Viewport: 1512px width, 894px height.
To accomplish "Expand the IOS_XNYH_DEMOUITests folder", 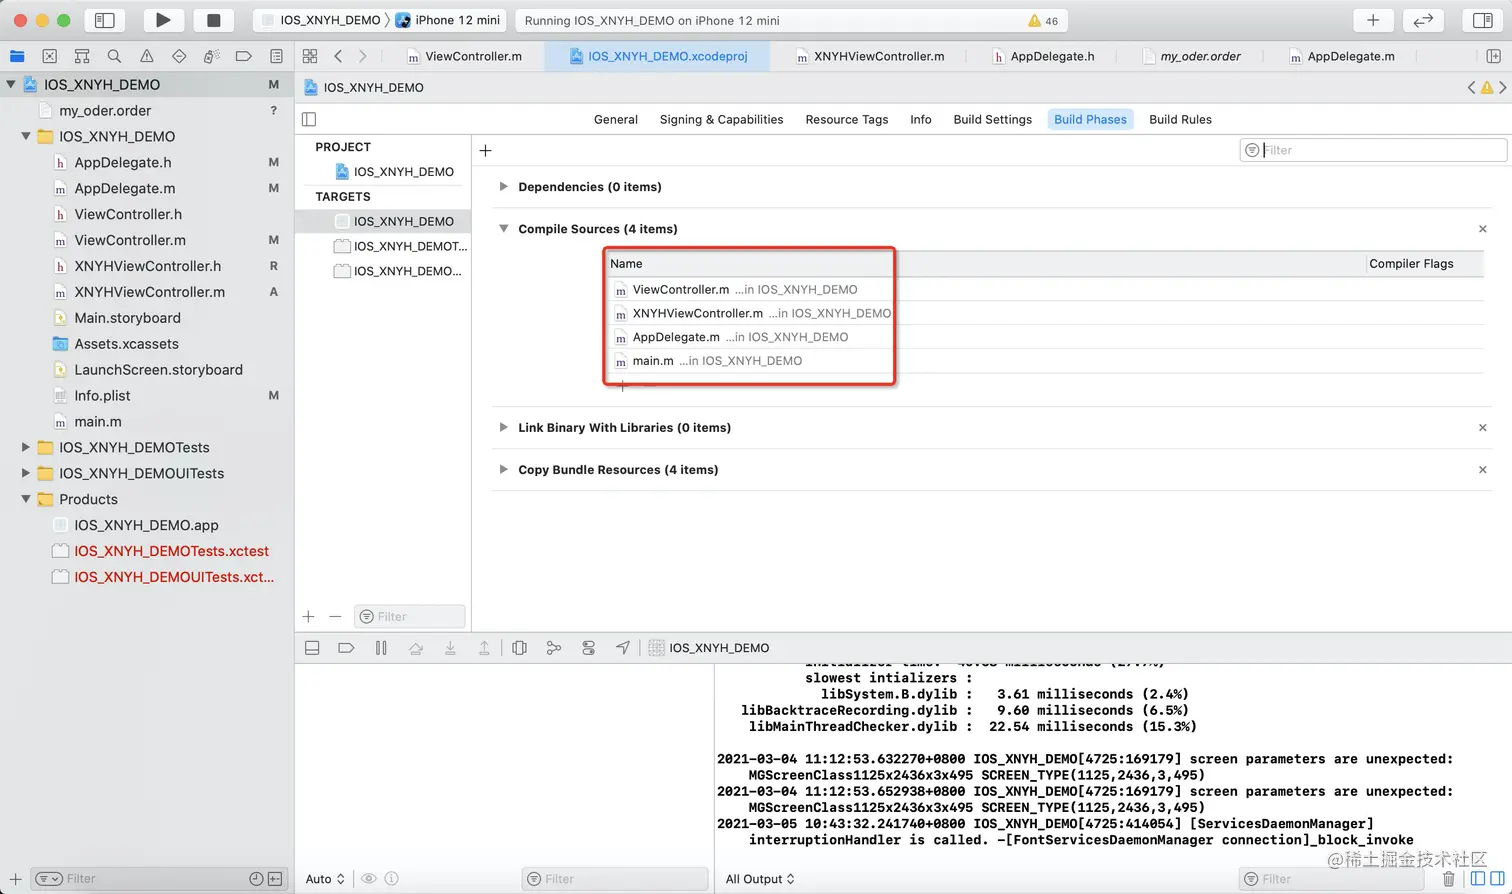I will [26, 473].
